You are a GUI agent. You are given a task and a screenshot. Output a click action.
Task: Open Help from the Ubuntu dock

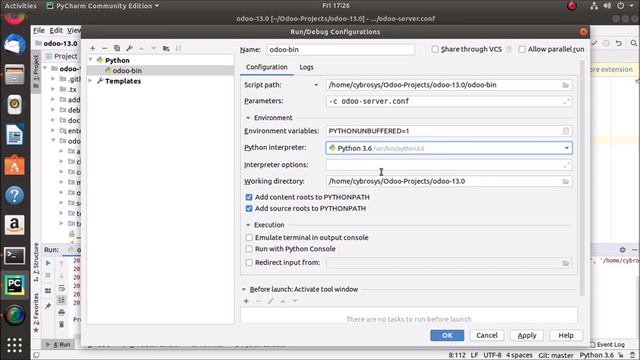(x=14, y=196)
